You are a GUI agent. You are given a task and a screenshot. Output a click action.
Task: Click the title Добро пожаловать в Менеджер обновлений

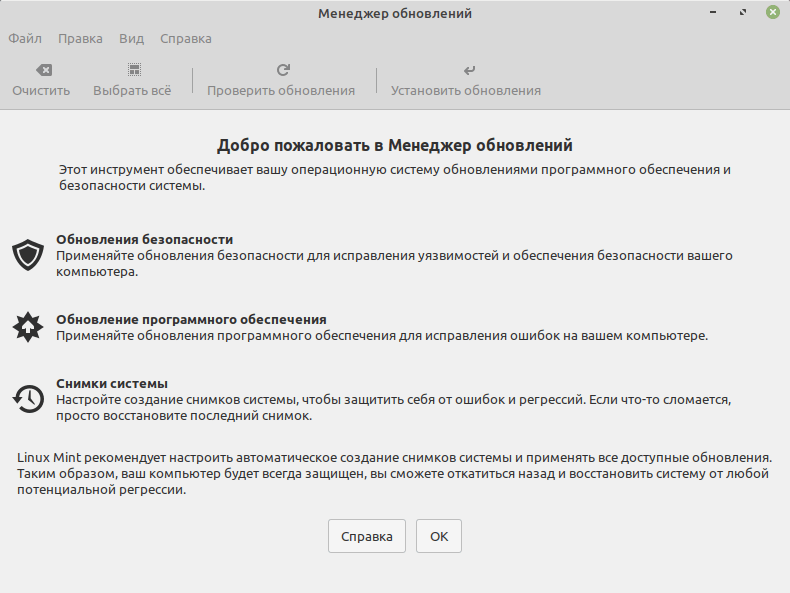pos(395,145)
